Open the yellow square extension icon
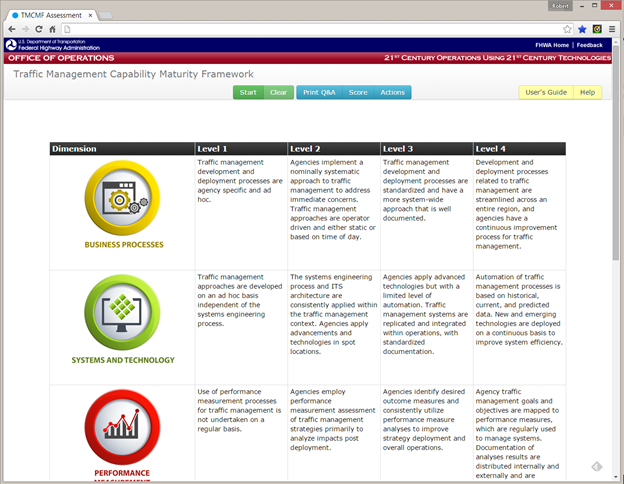The width and height of the screenshot is (624, 484). (x=597, y=29)
